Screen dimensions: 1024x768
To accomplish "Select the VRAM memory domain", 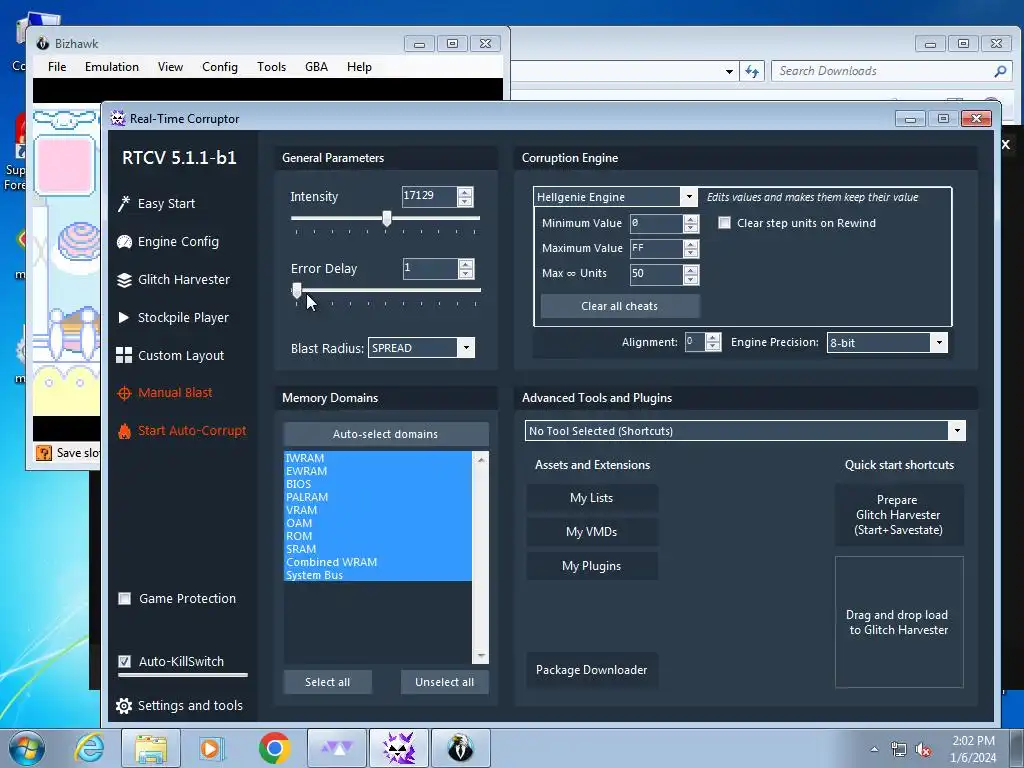I will tap(377, 510).
